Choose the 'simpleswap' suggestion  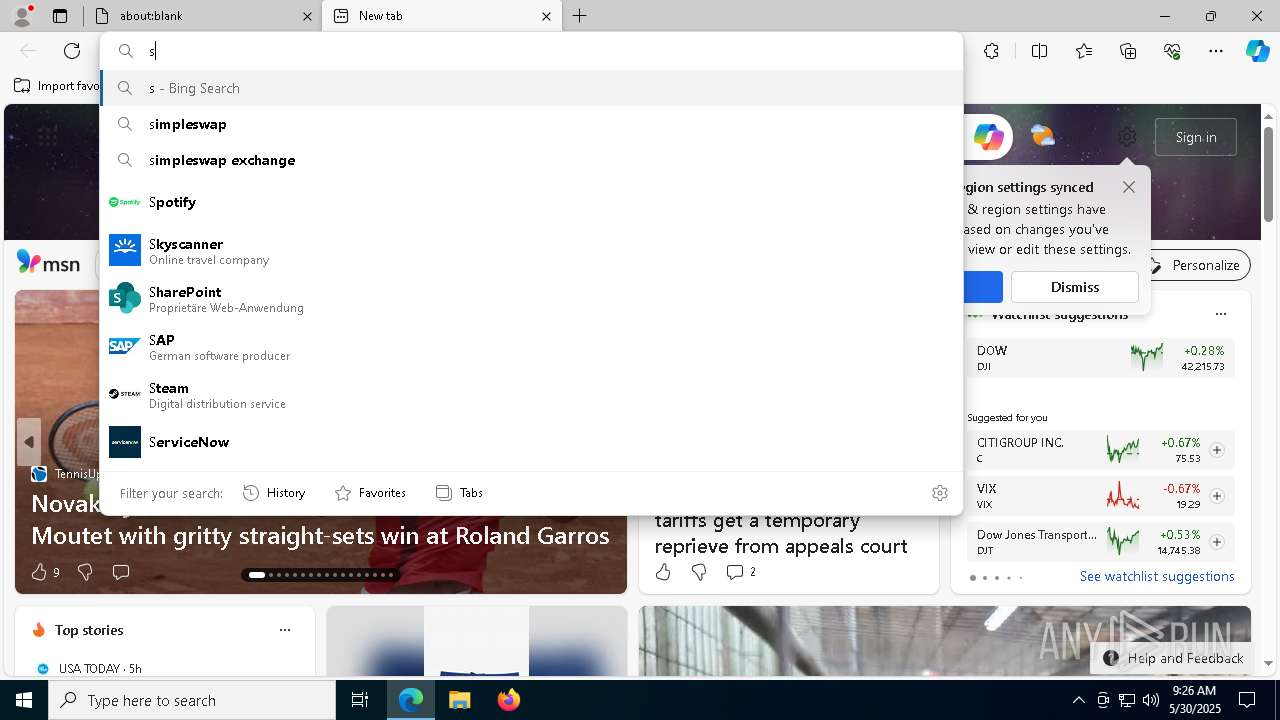pos(532,124)
